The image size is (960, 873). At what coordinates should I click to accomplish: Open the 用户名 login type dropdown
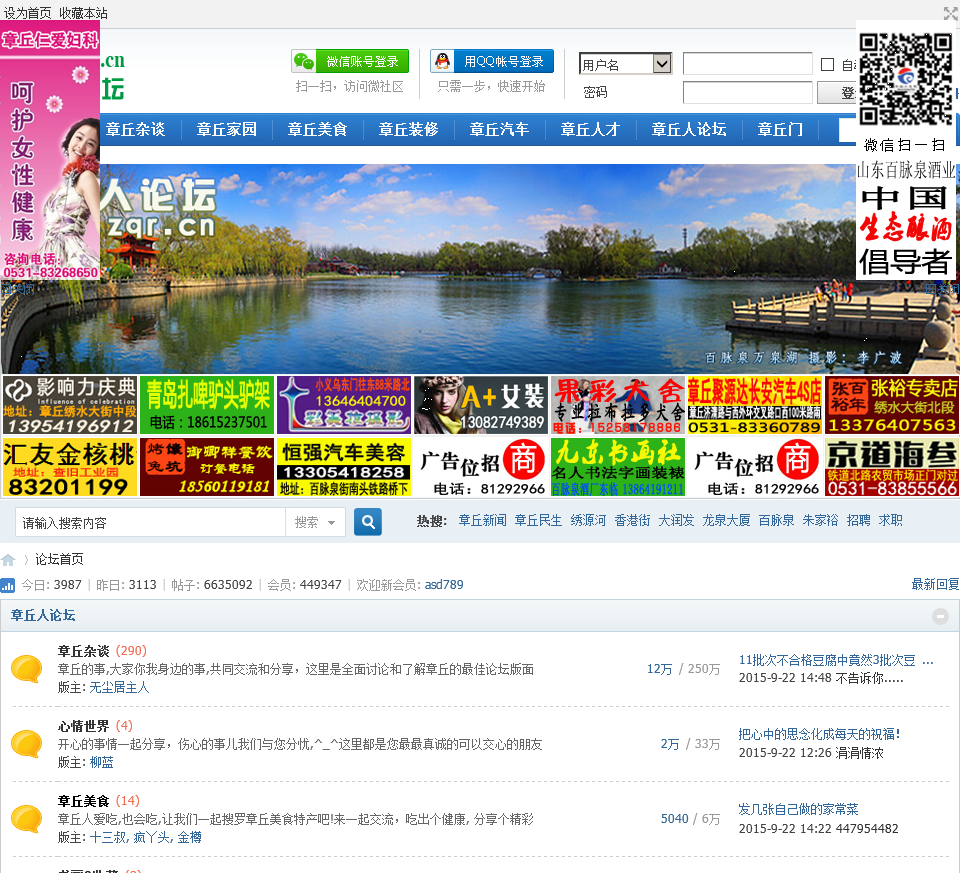tap(625, 64)
